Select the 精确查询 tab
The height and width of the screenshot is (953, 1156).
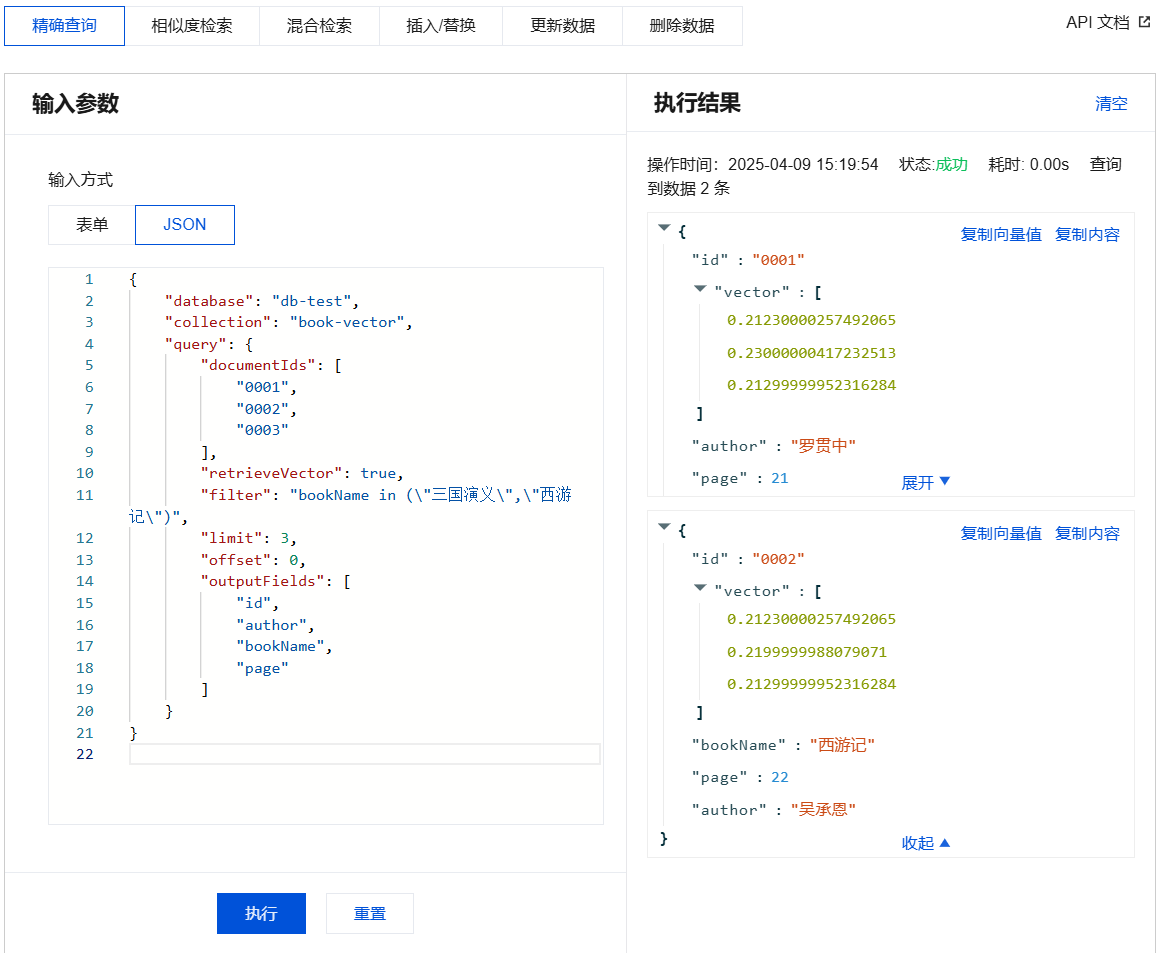[64, 26]
